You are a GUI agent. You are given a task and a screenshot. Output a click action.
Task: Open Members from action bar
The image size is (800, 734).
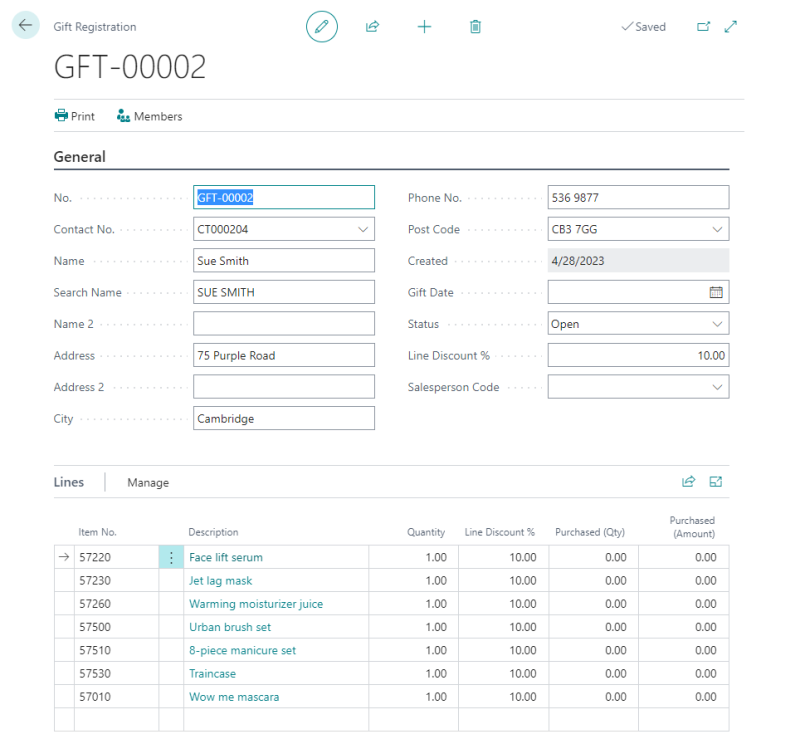coord(148,116)
